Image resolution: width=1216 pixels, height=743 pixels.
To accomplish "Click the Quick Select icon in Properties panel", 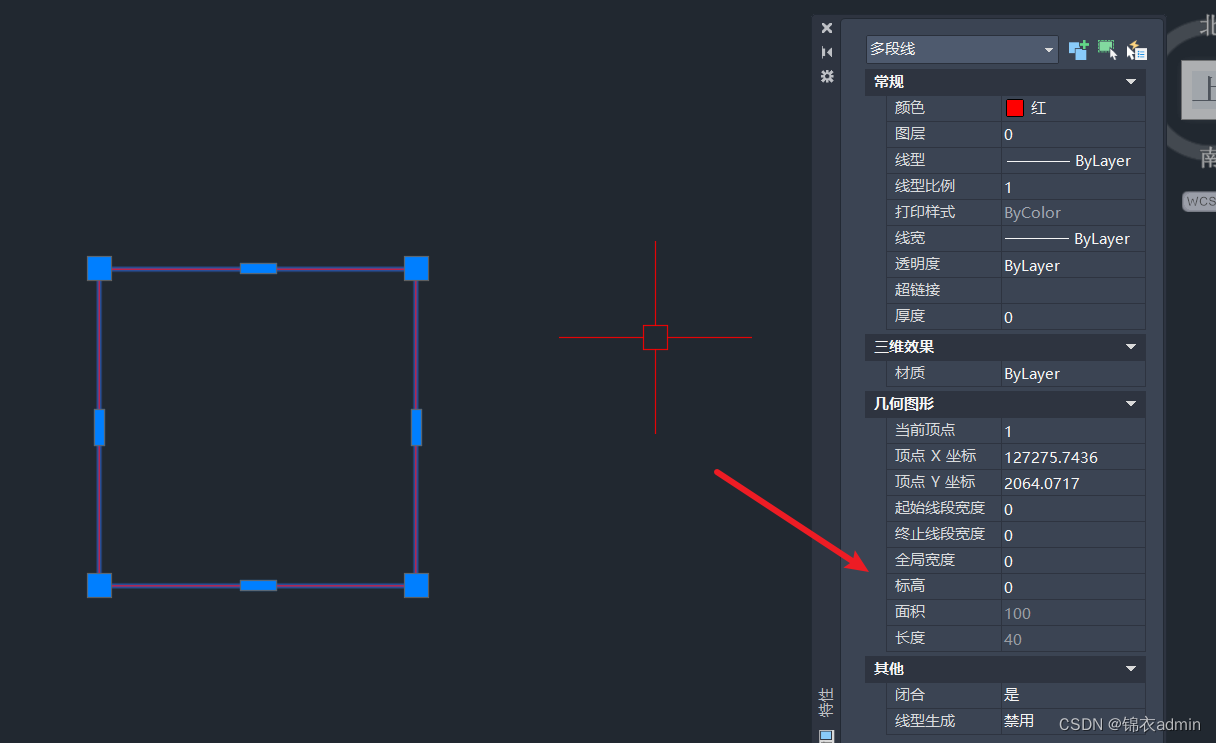I will click(x=1137, y=50).
